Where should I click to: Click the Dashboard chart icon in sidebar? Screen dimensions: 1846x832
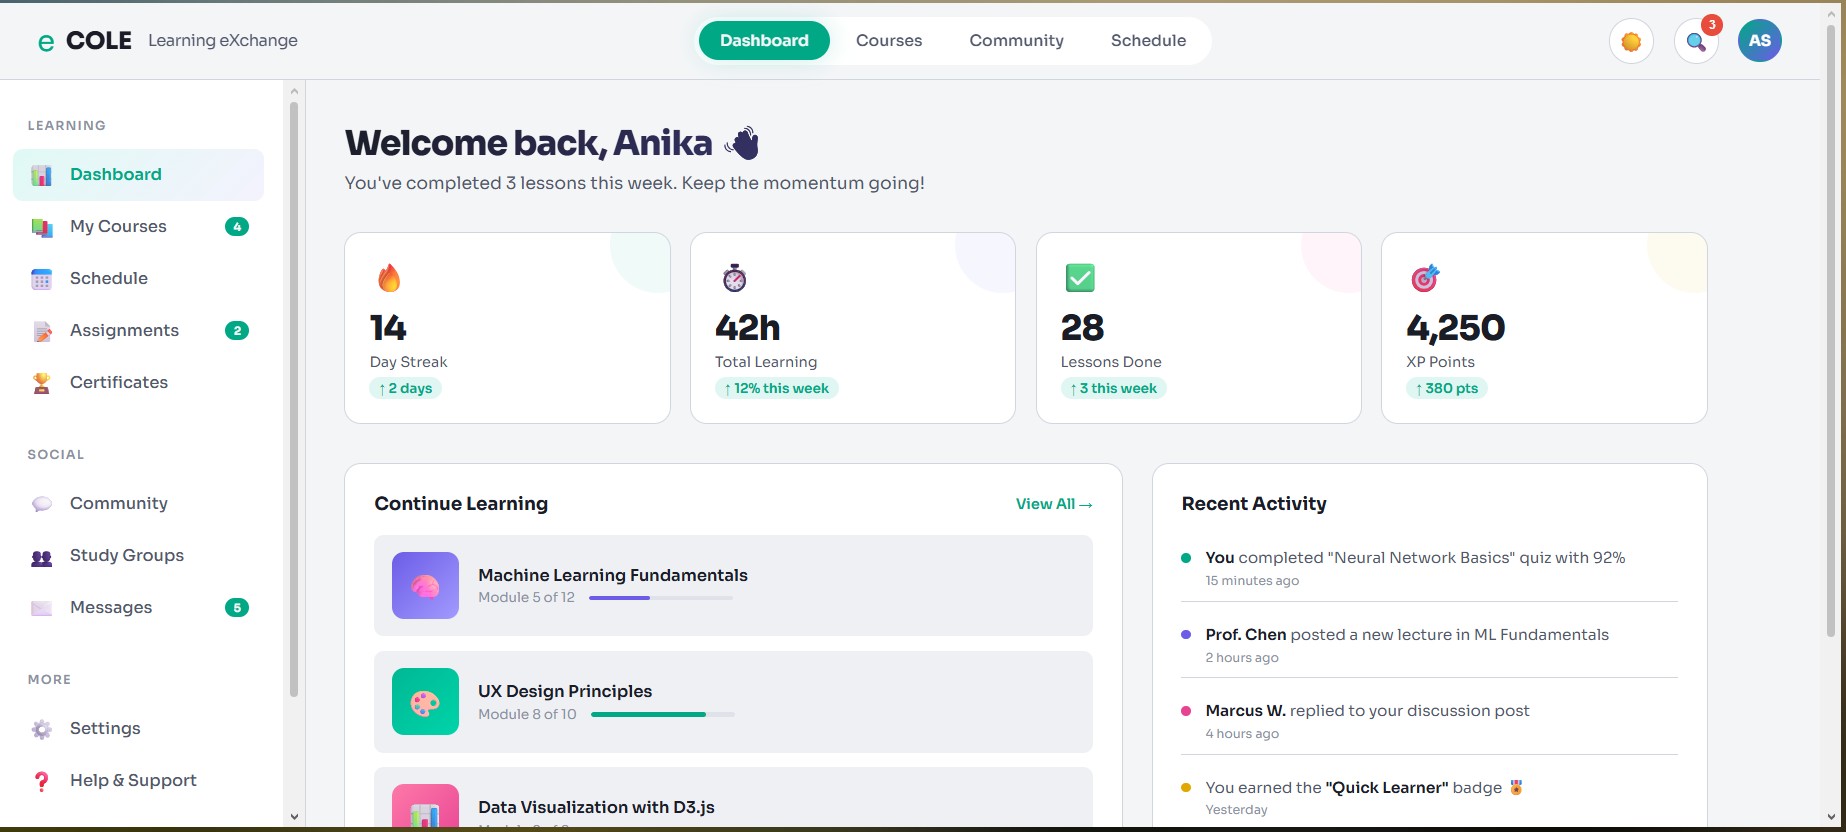pyautogui.click(x=41, y=175)
